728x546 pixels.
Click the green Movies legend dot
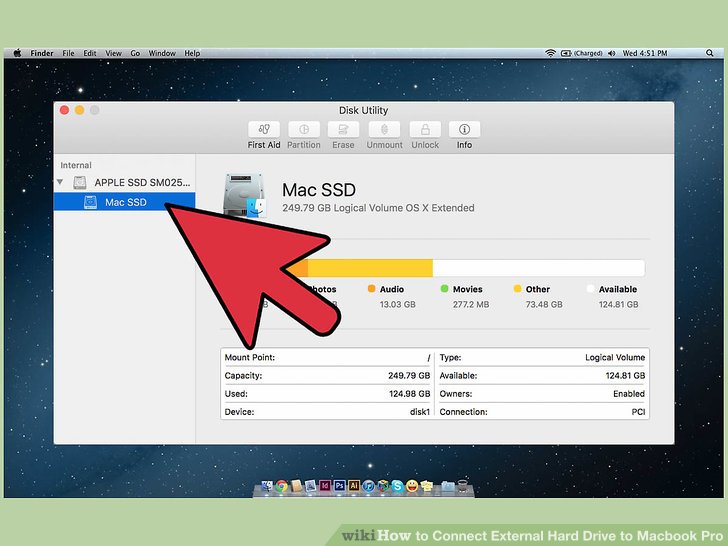(x=444, y=289)
